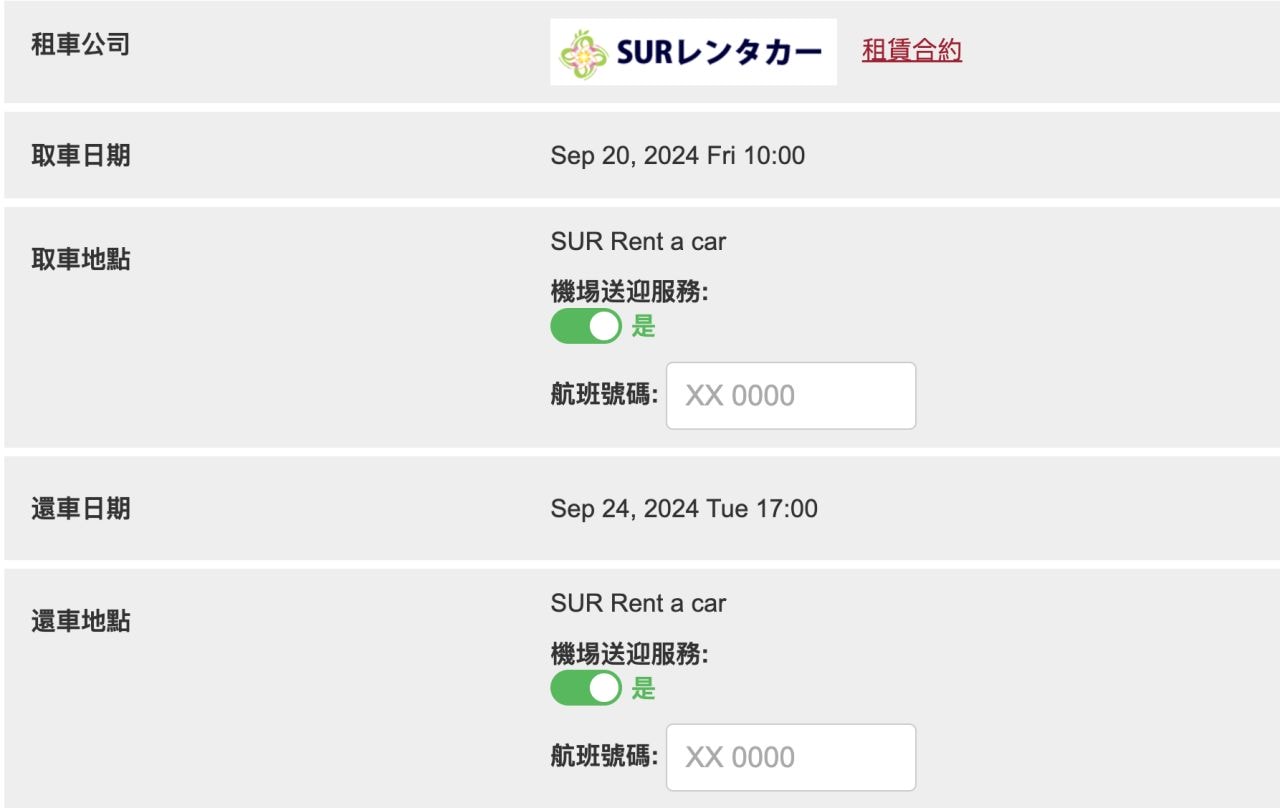The height and width of the screenshot is (808, 1280).
Task: Click the 是 label beside return shuttle toggle
Action: point(643,689)
